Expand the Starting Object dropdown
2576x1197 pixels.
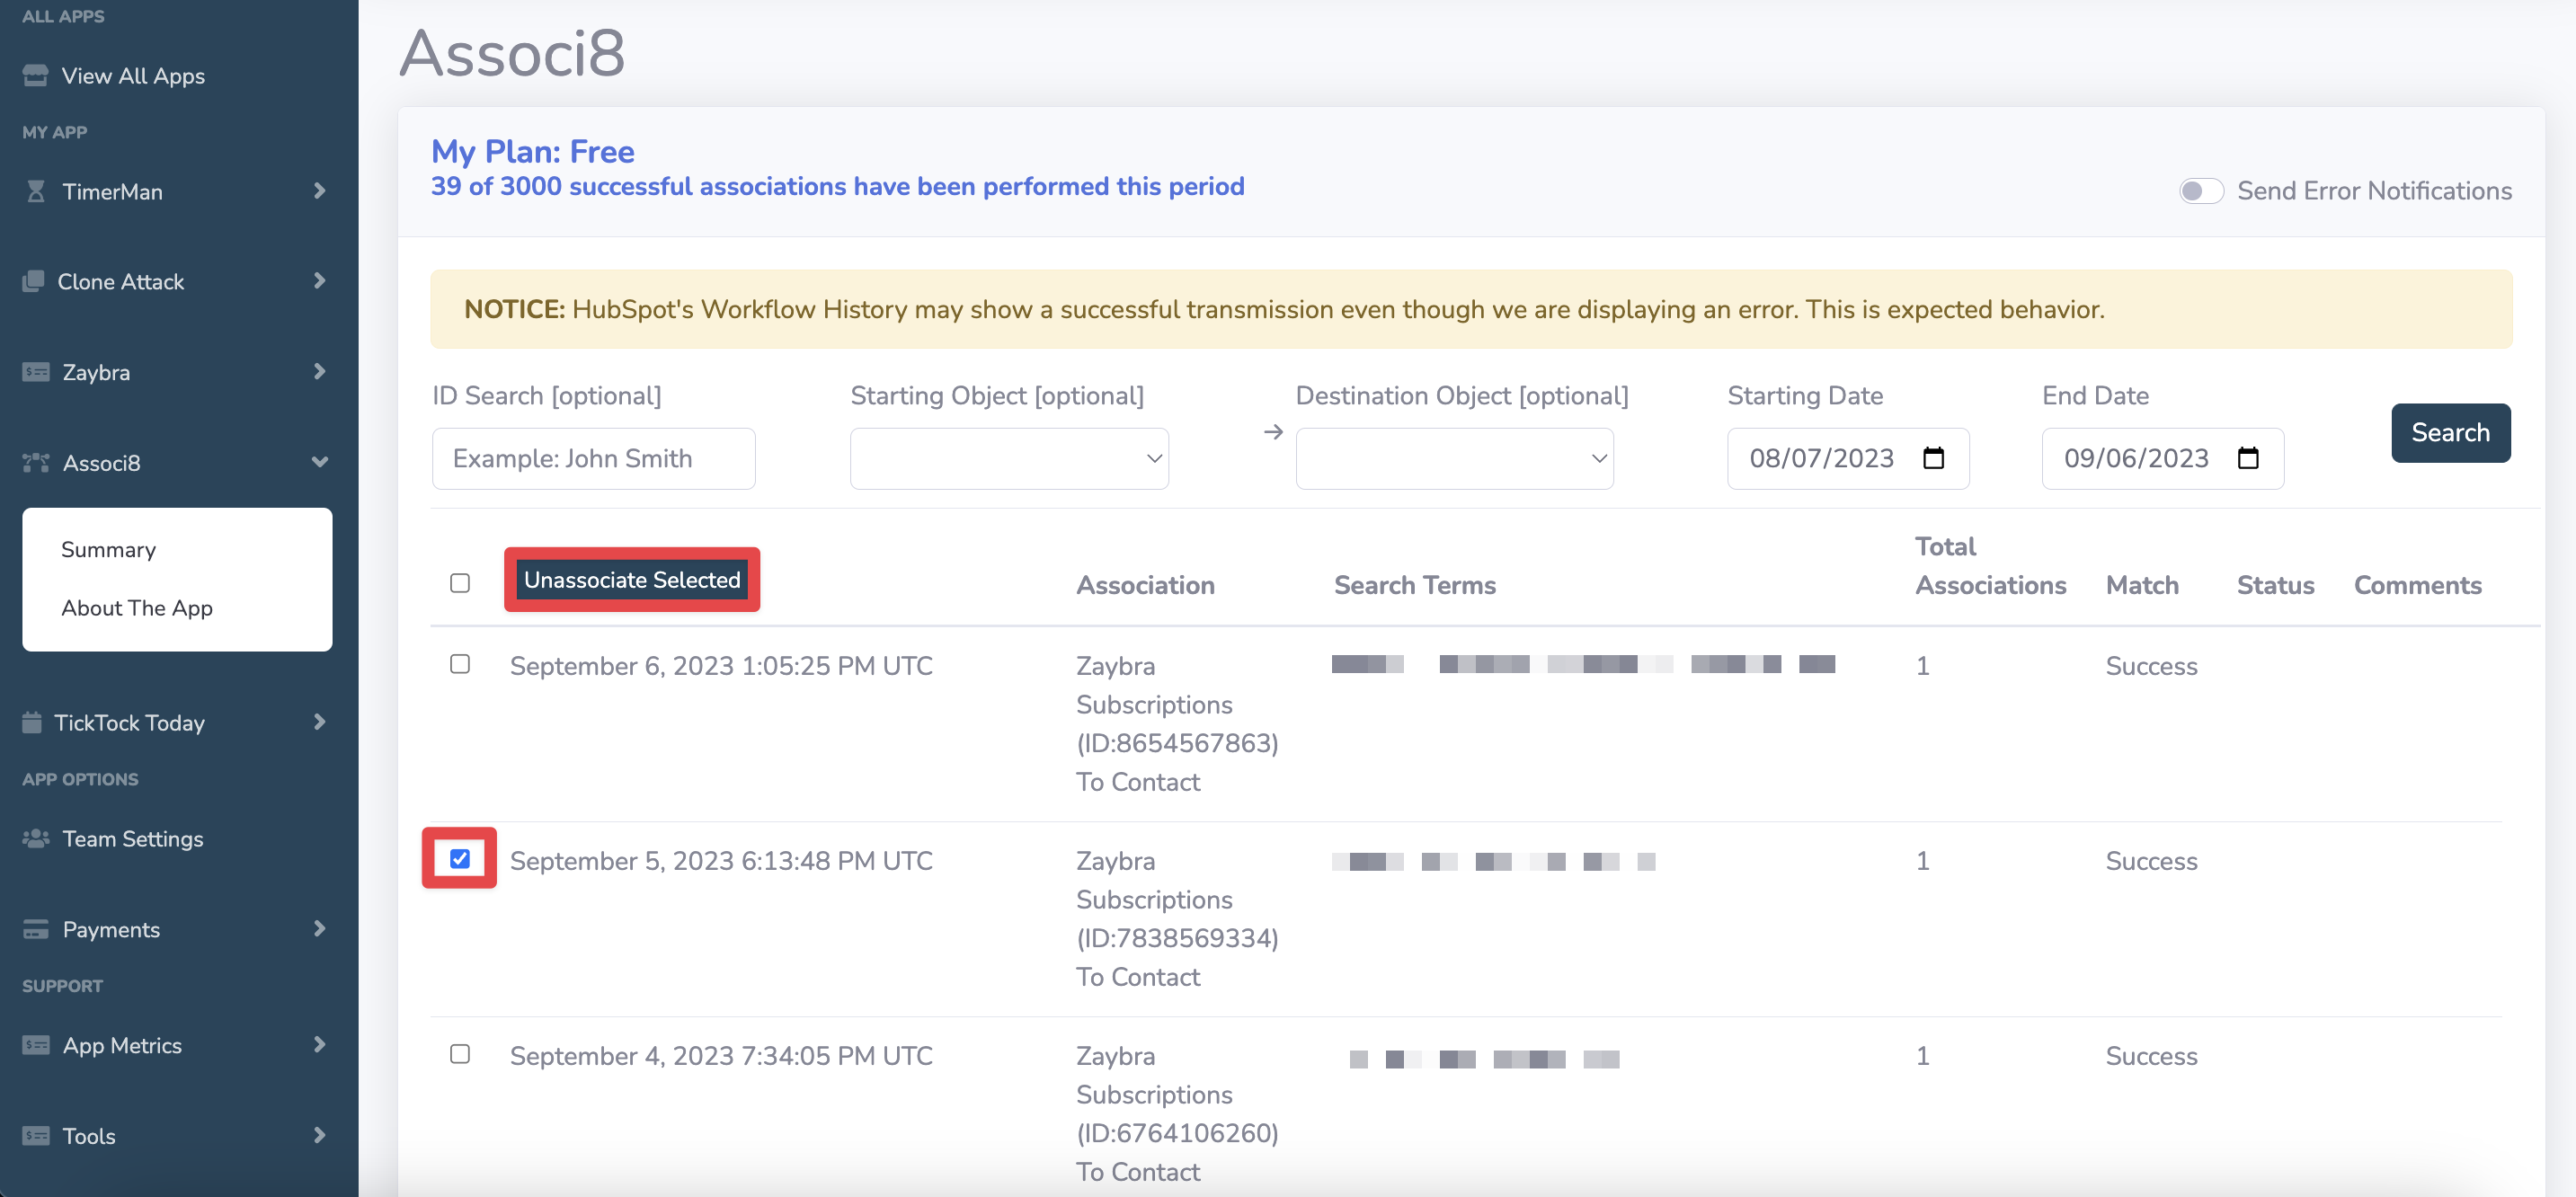1008,458
